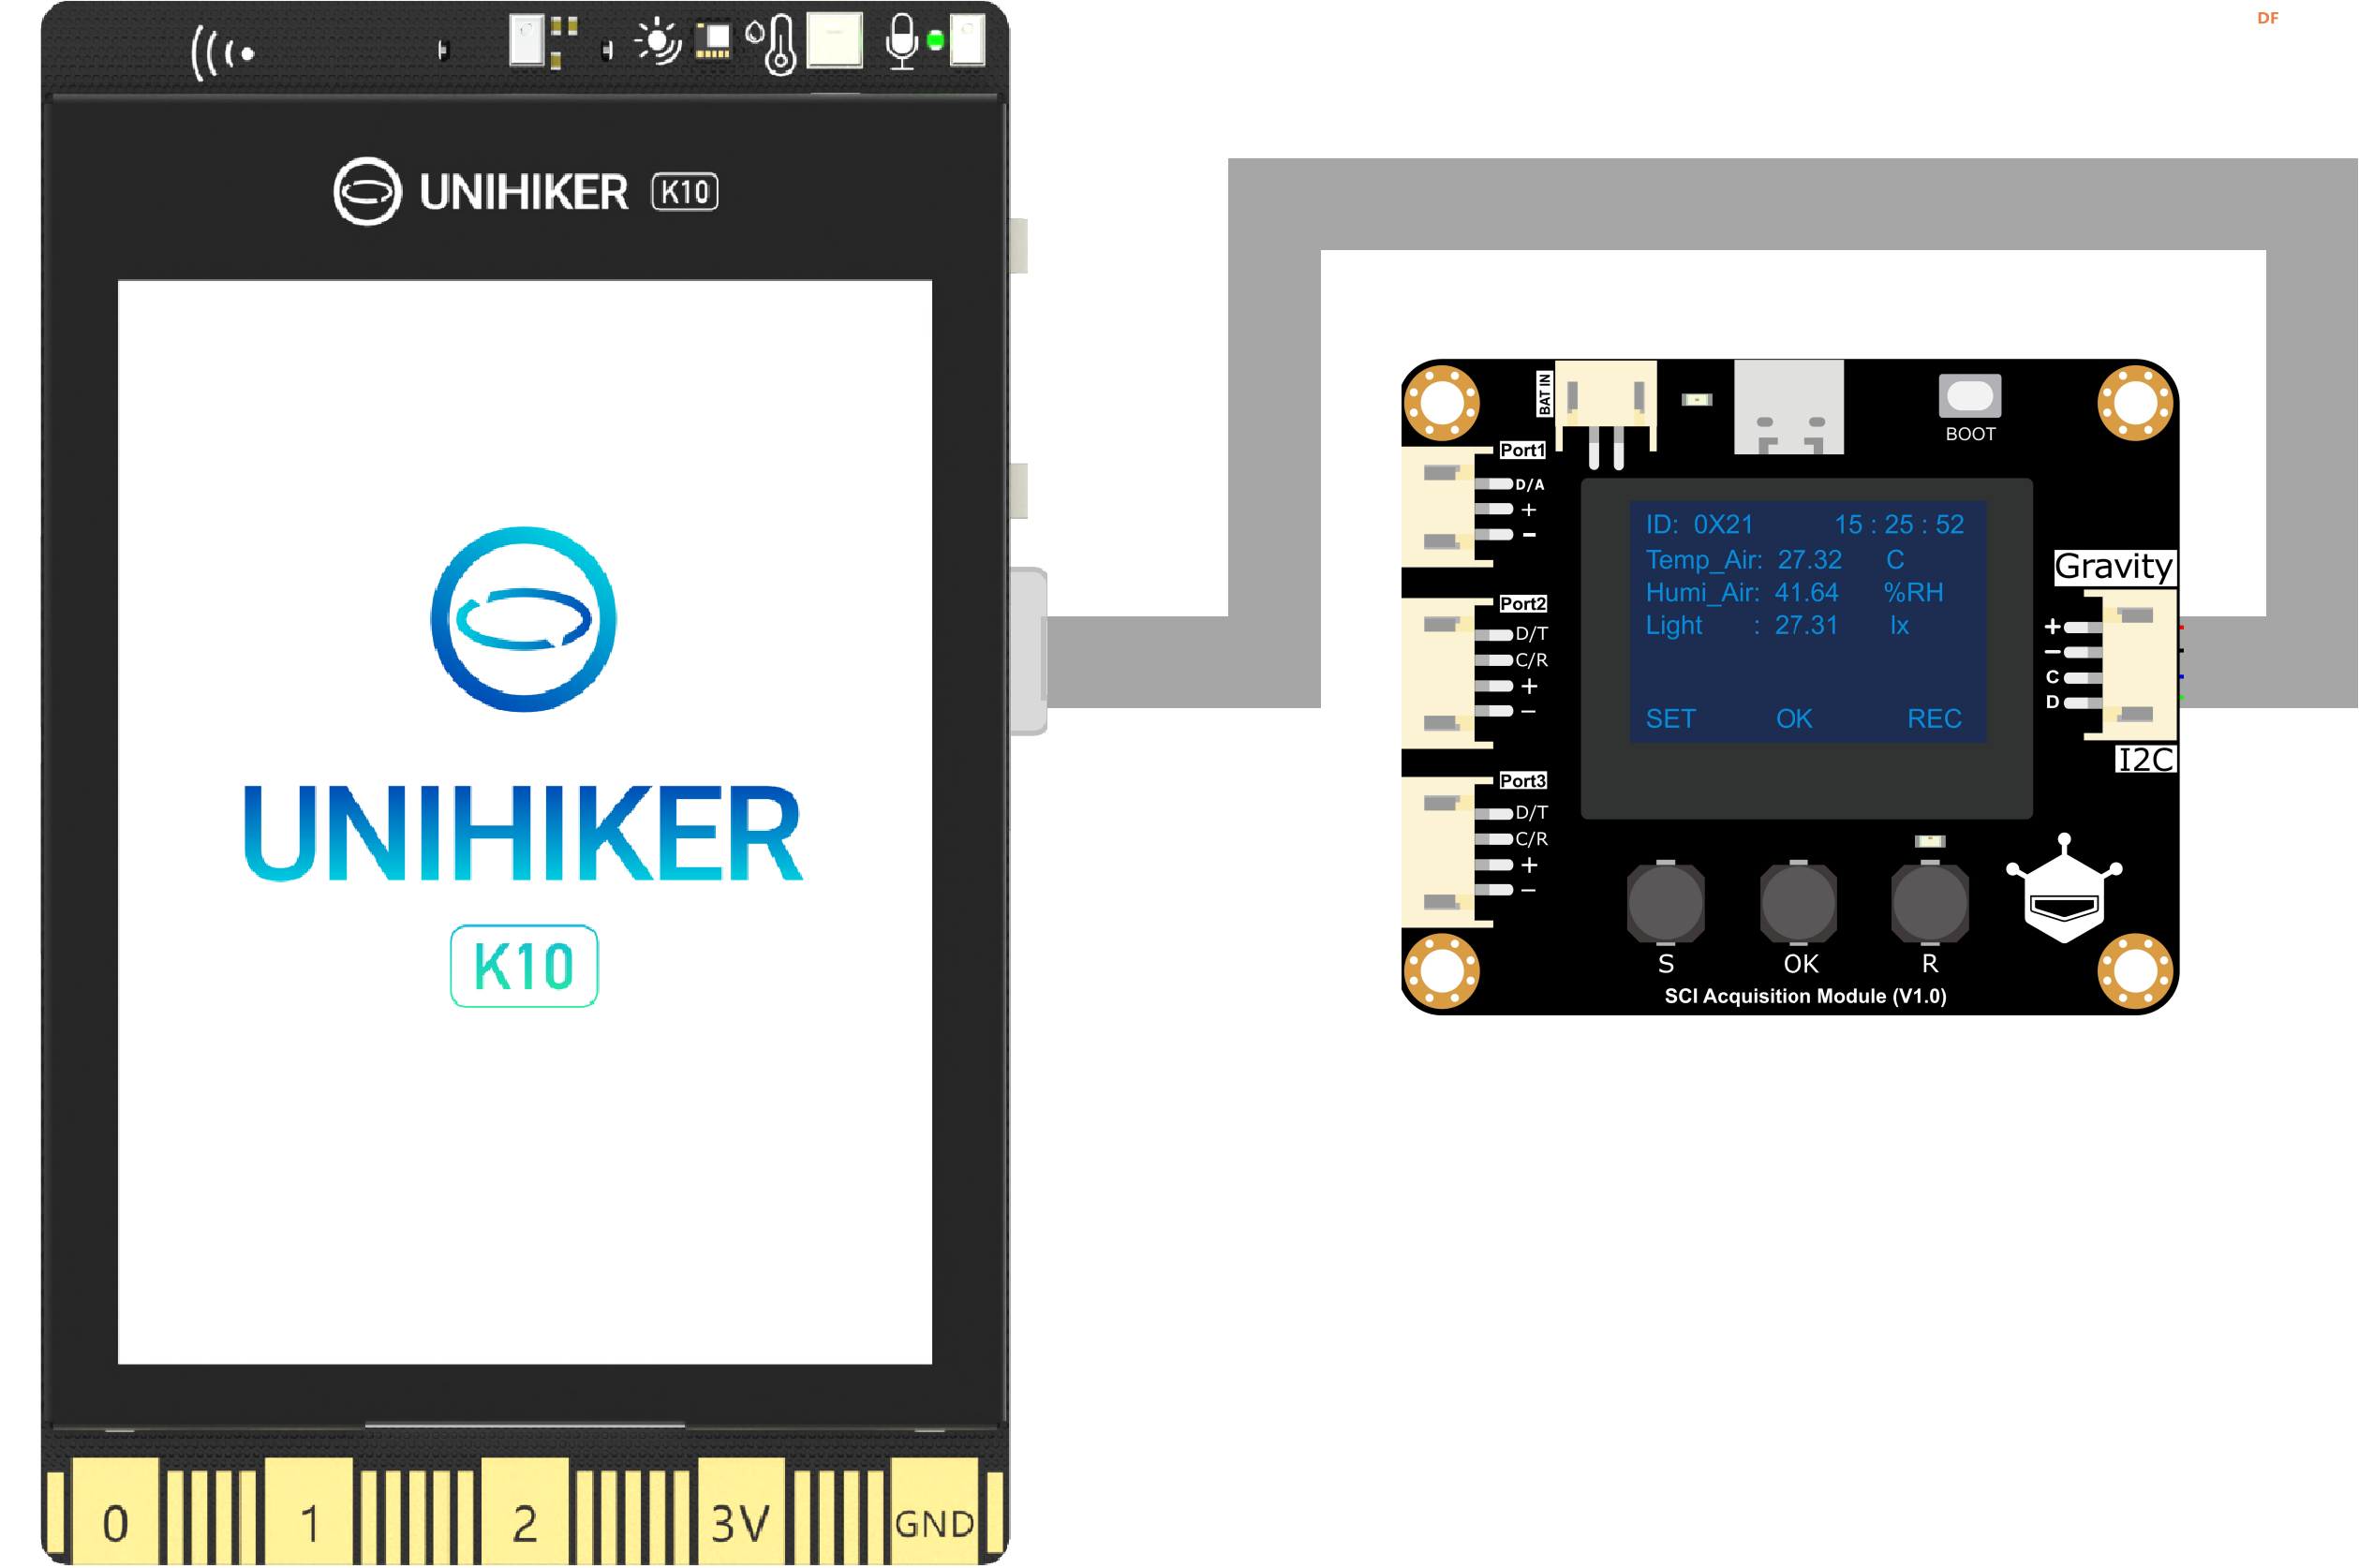Click the "Humi_Air: 41.64" reading
Screen dimensions: 2359x1568
tap(1741, 593)
